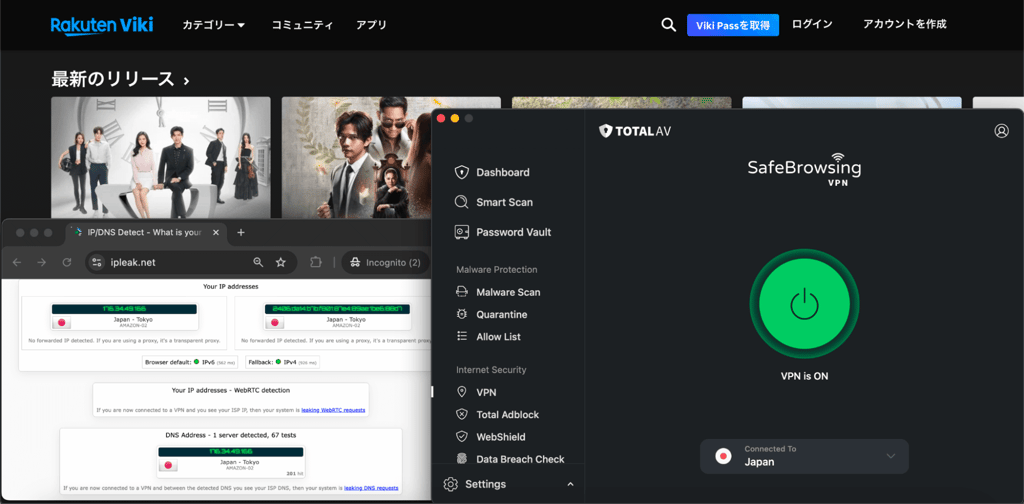Screen dimensions: 1024x504
Task: Bookmark ipleak.net with the star icon
Action: 281,262
